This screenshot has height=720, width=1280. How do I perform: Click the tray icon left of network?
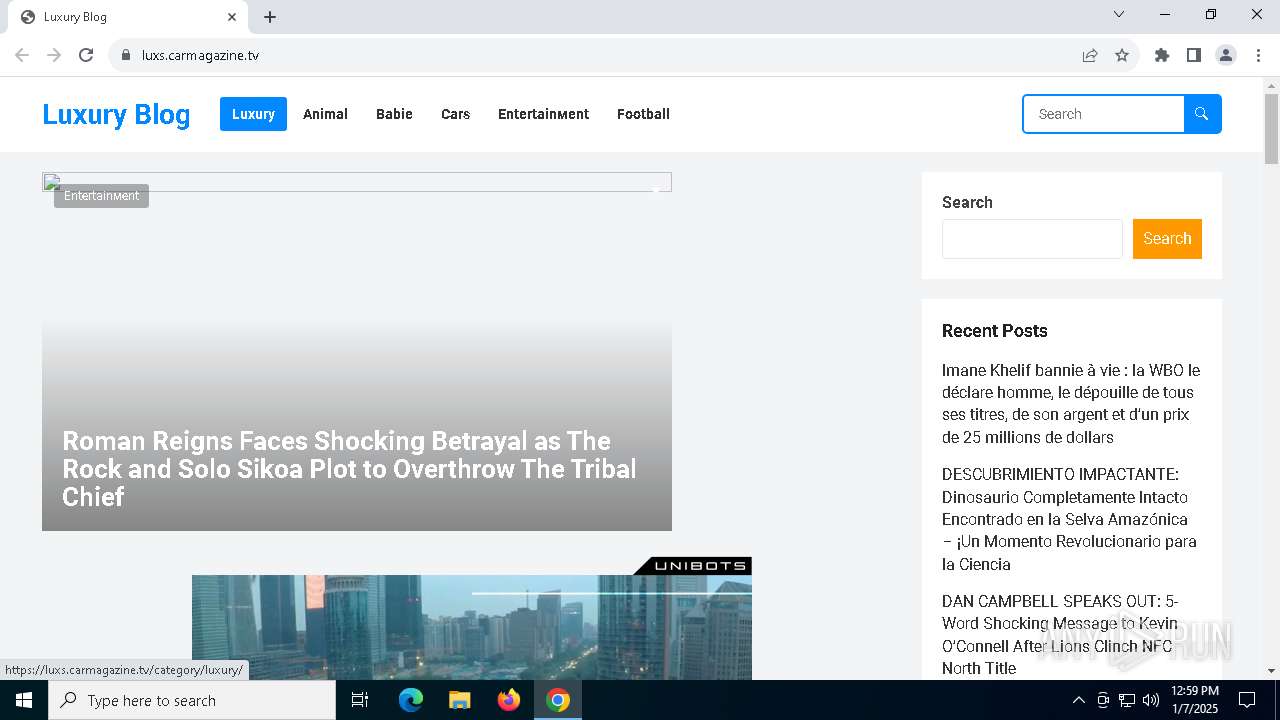click(1103, 700)
